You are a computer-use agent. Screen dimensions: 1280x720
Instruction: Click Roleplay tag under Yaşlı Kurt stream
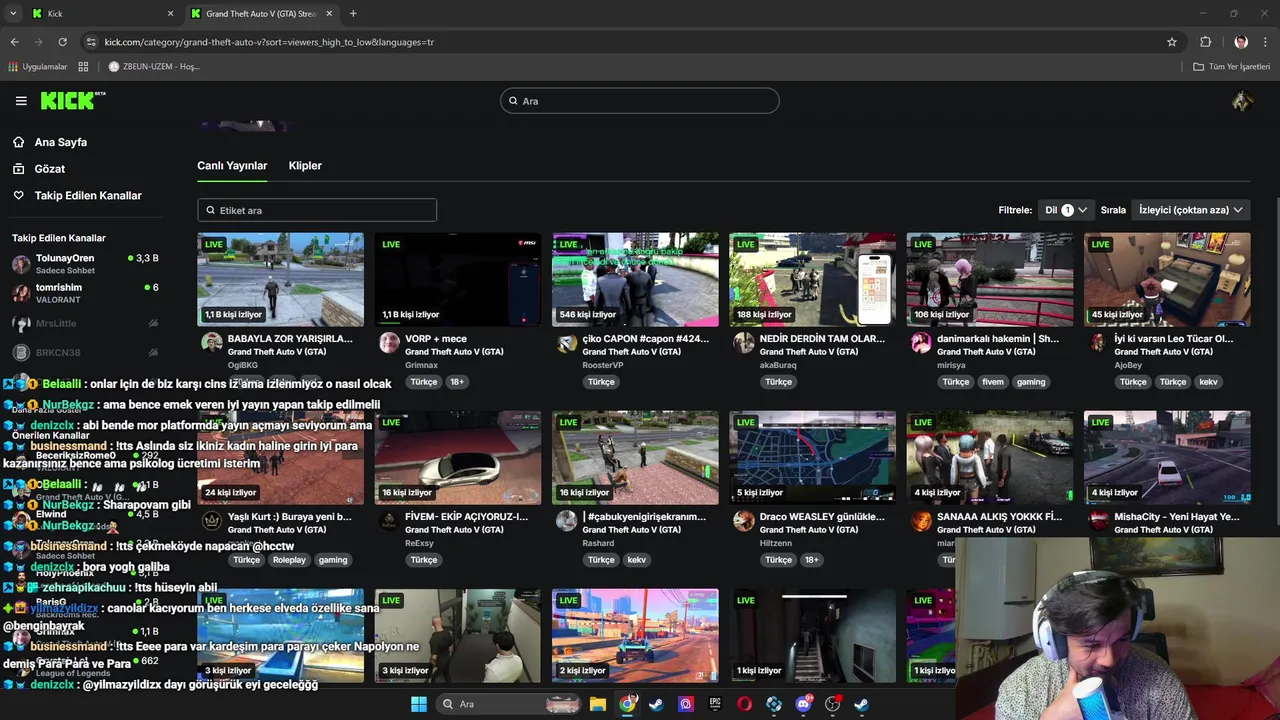[x=289, y=560]
